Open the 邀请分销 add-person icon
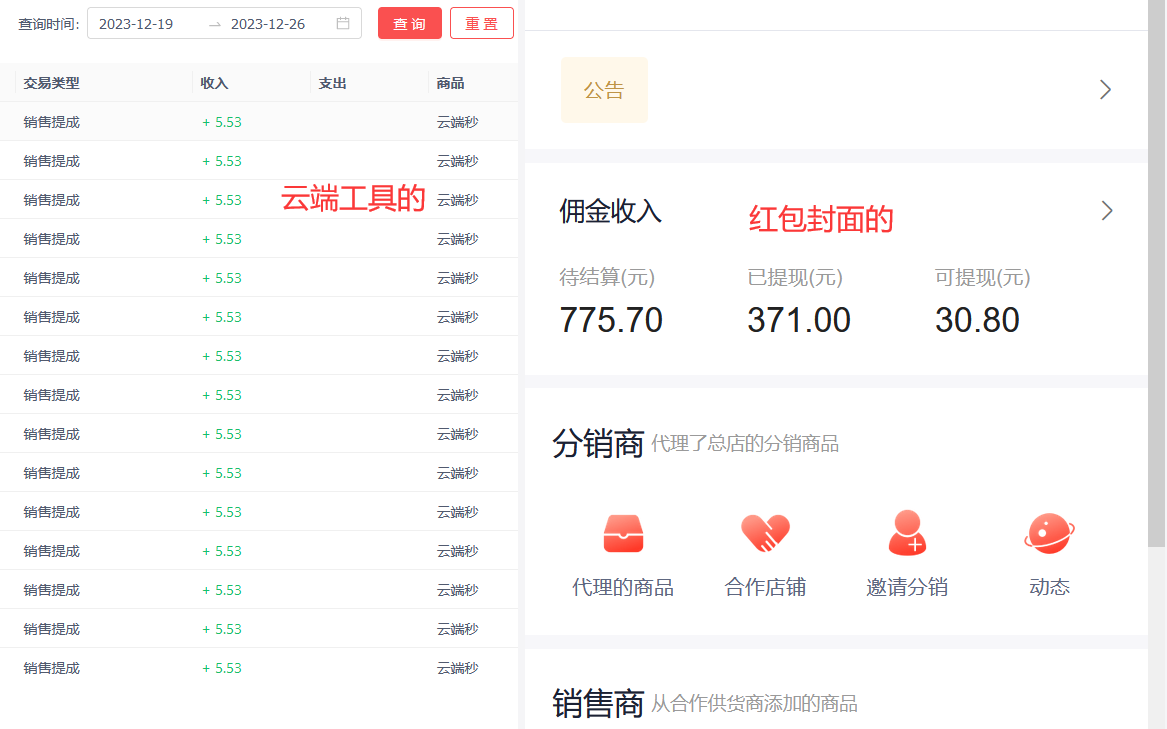 click(907, 533)
